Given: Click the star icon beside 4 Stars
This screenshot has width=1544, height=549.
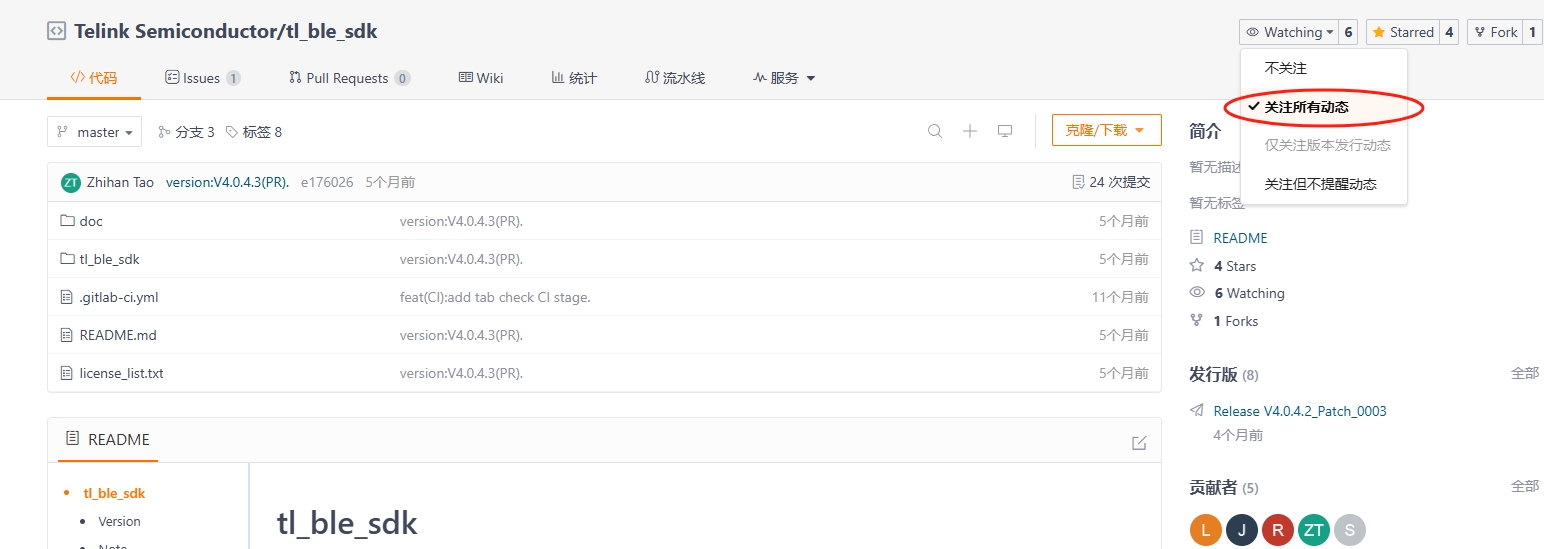Looking at the screenshot, I should tap(1197, 266).
